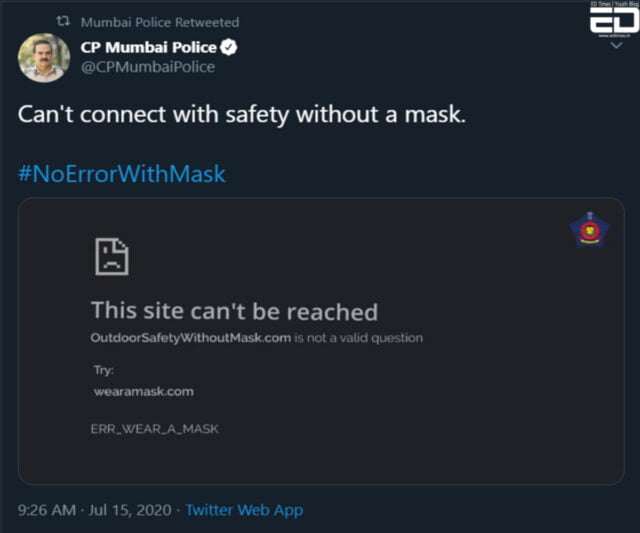Click the ED Times logo watermark

pos(611,21)
